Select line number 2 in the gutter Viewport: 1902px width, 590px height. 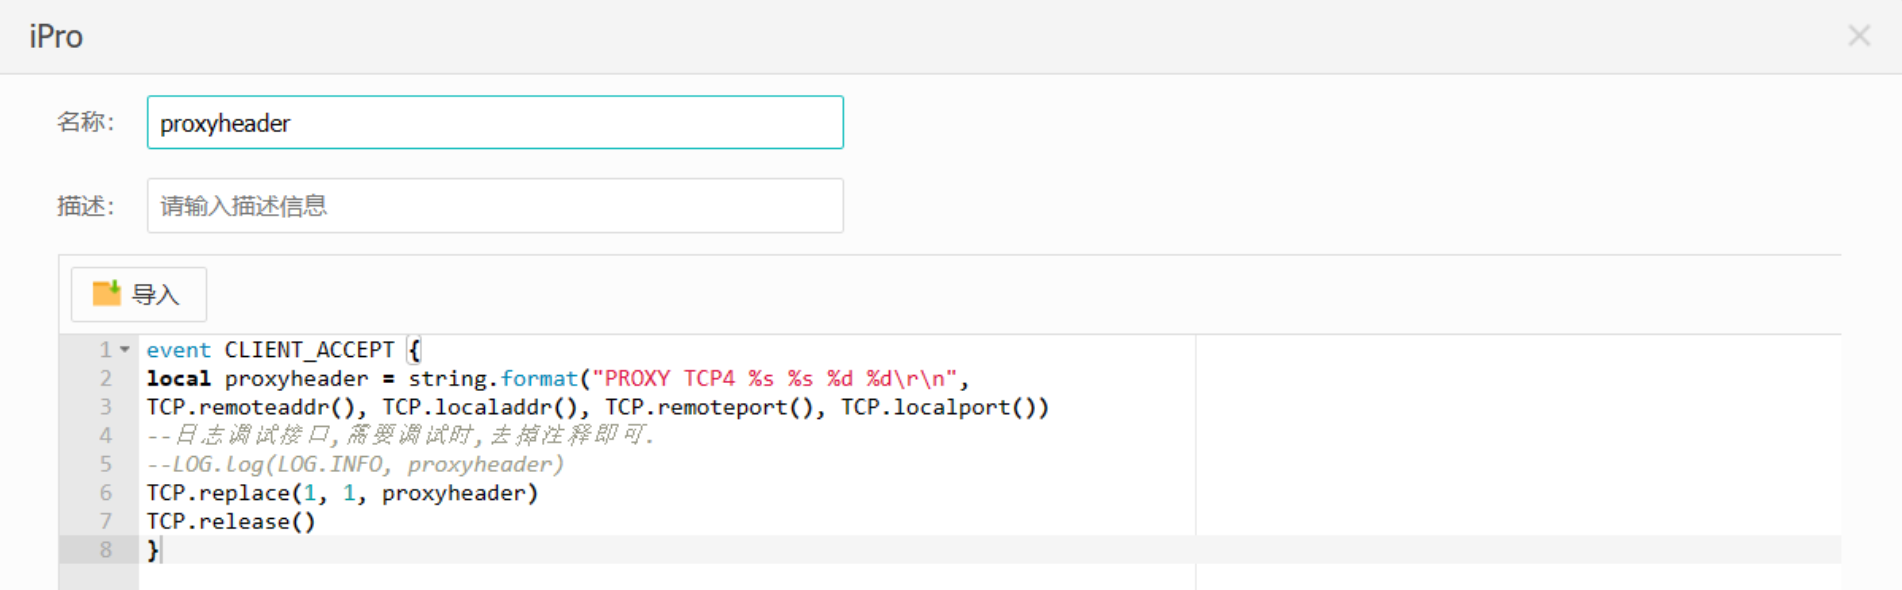pyautogui.click(x=106, y=379)
